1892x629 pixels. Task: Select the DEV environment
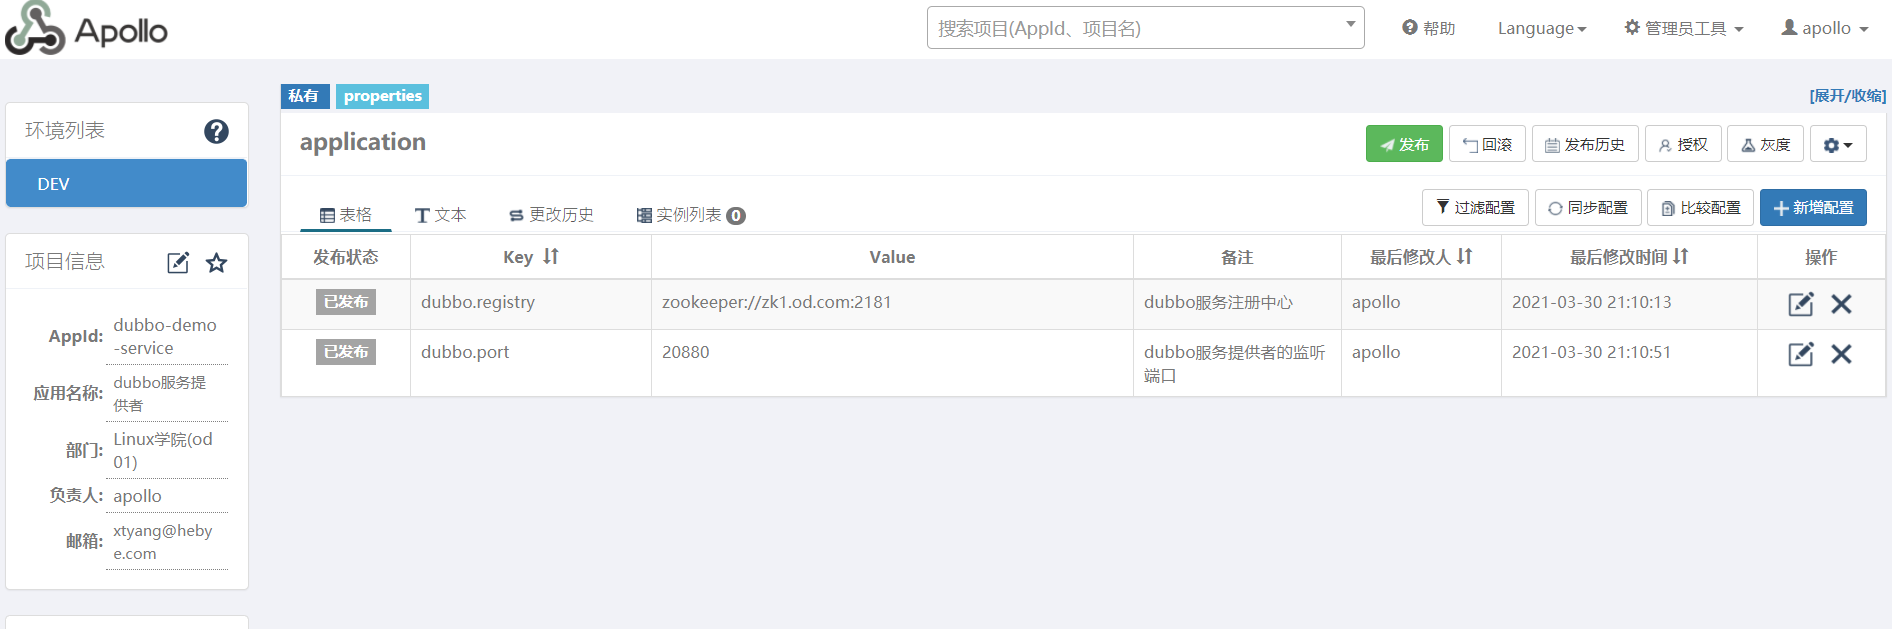[x=126, y=183]
